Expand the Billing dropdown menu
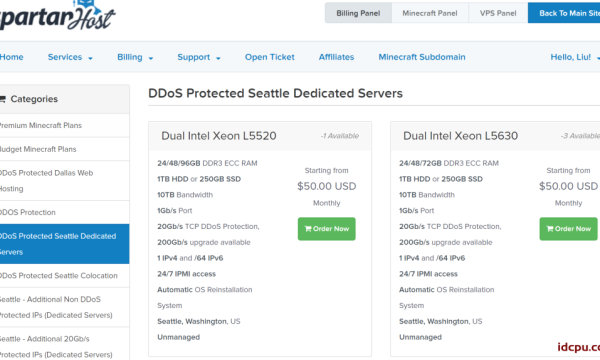Viewport: 600px width, 360px height. (x=135, y=57)
